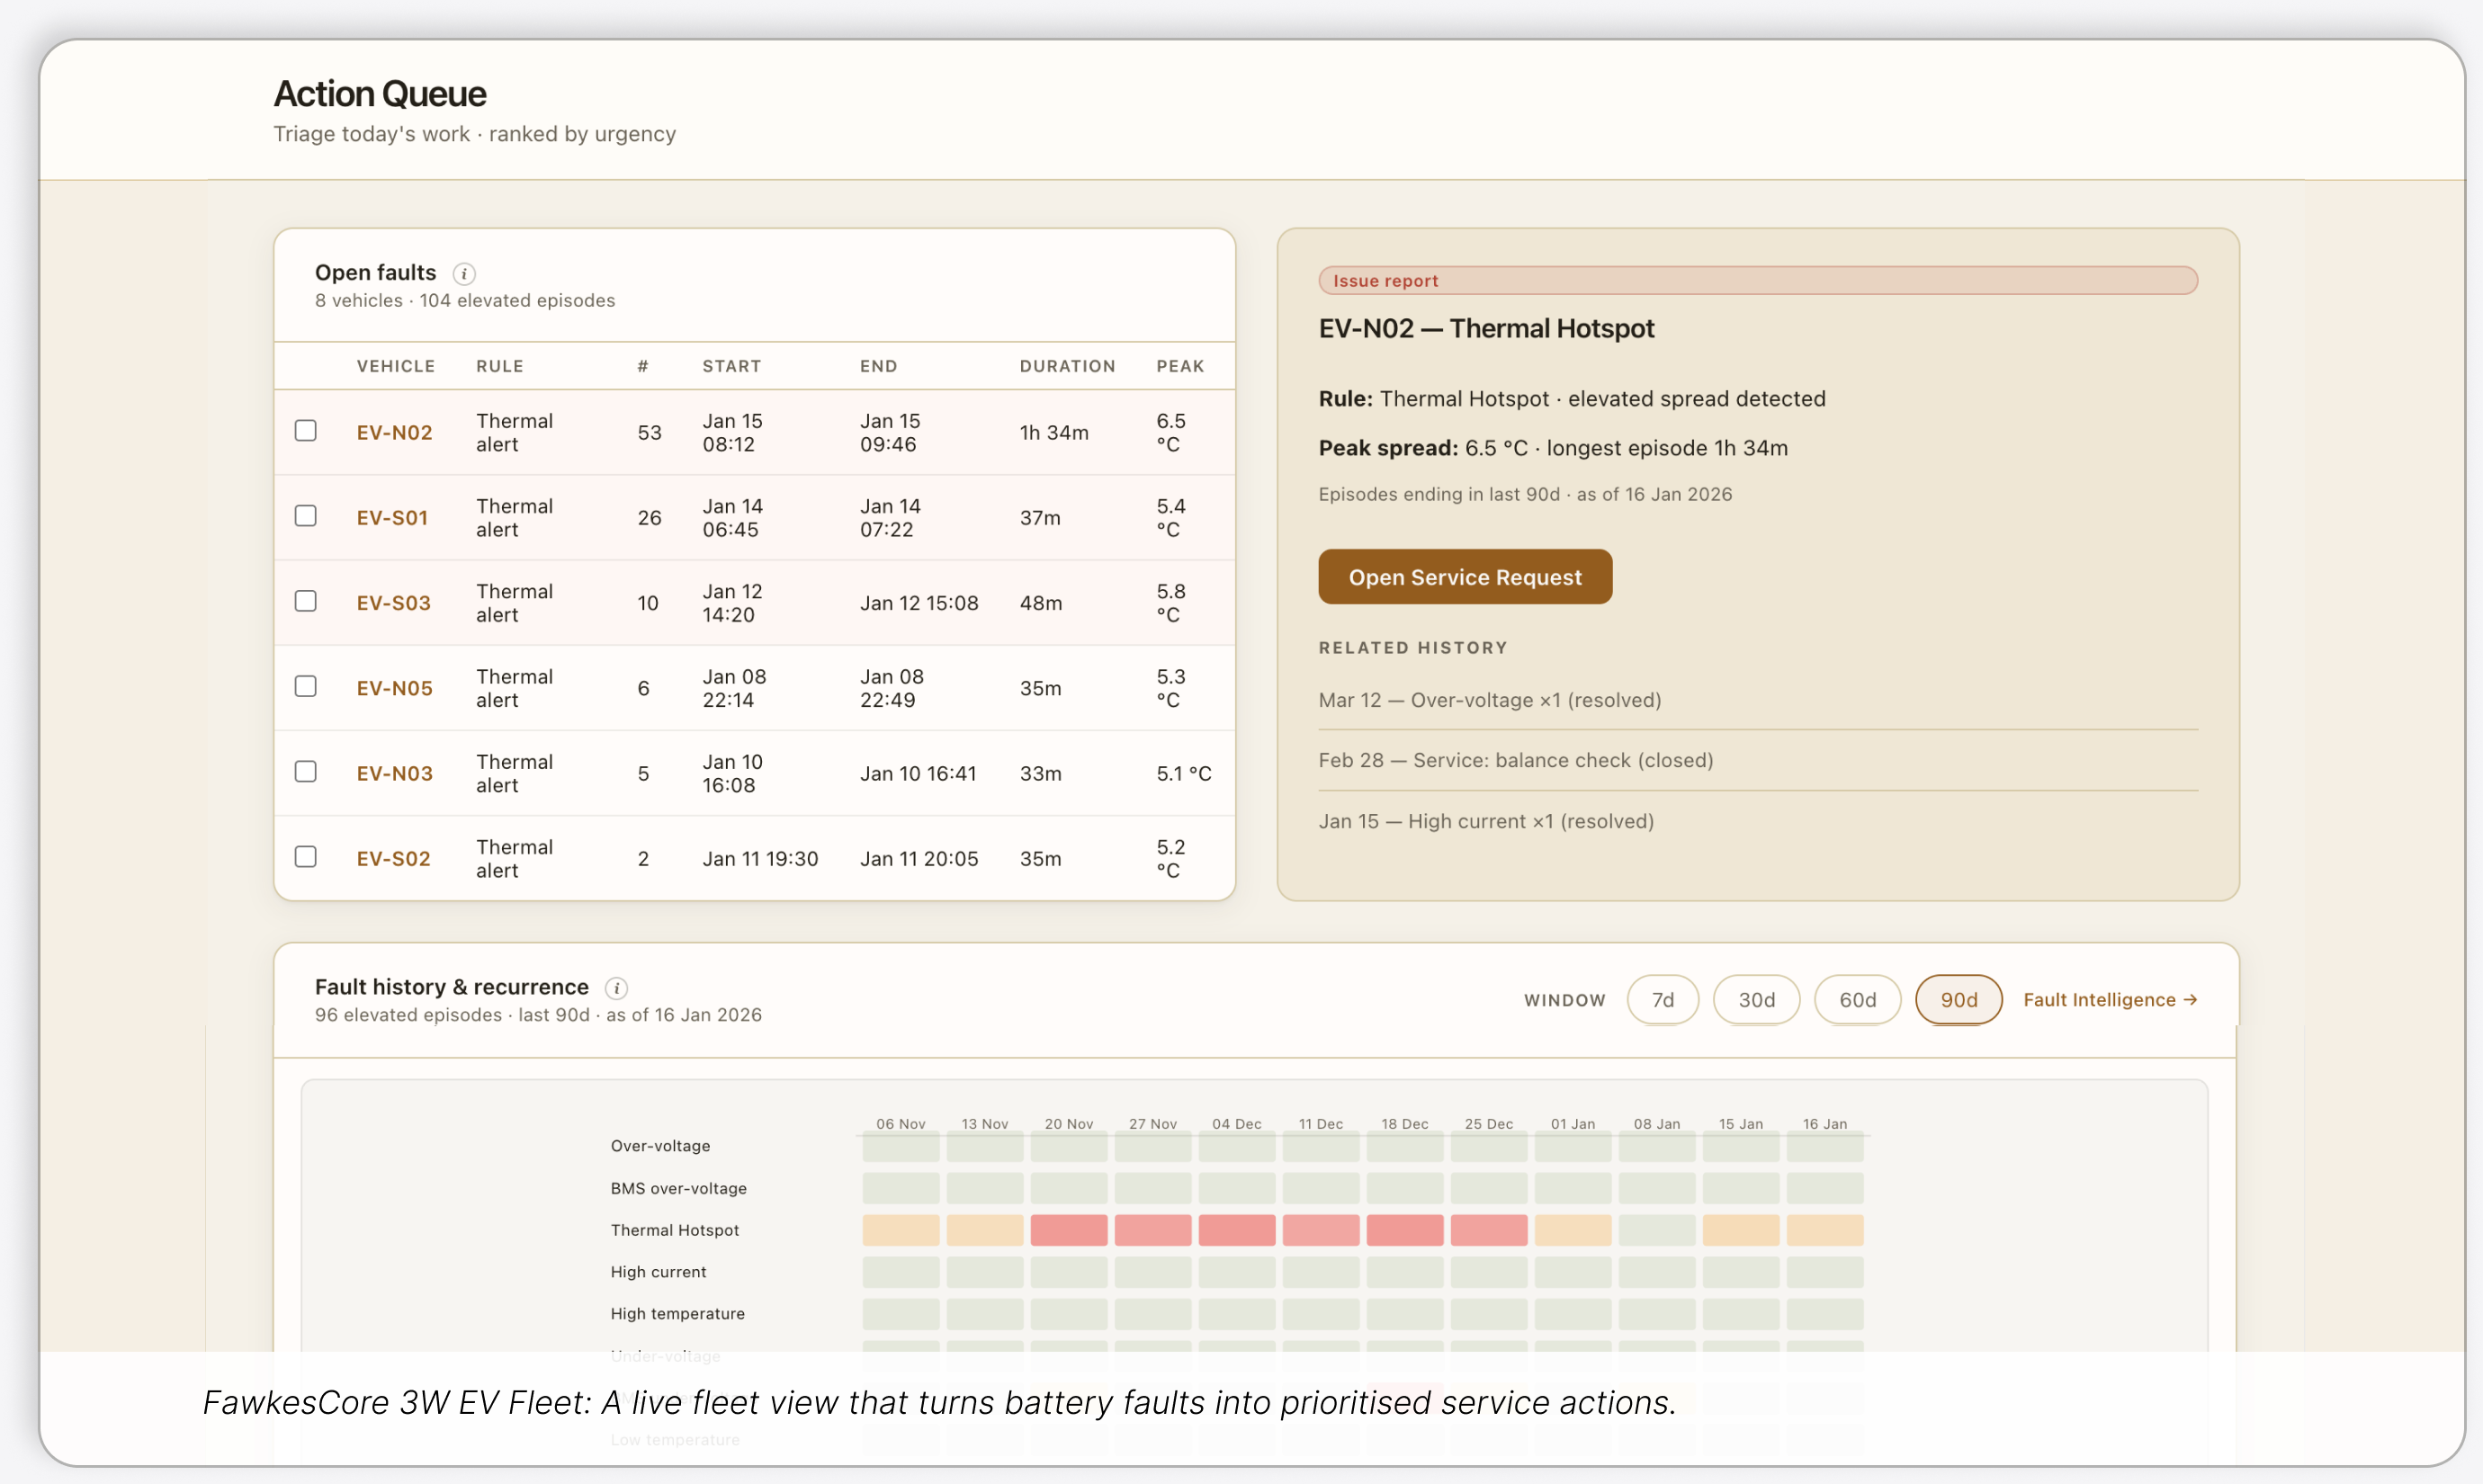Click the VEHICLE column header
2483x1484 pixels.
[x=396, y=366]
